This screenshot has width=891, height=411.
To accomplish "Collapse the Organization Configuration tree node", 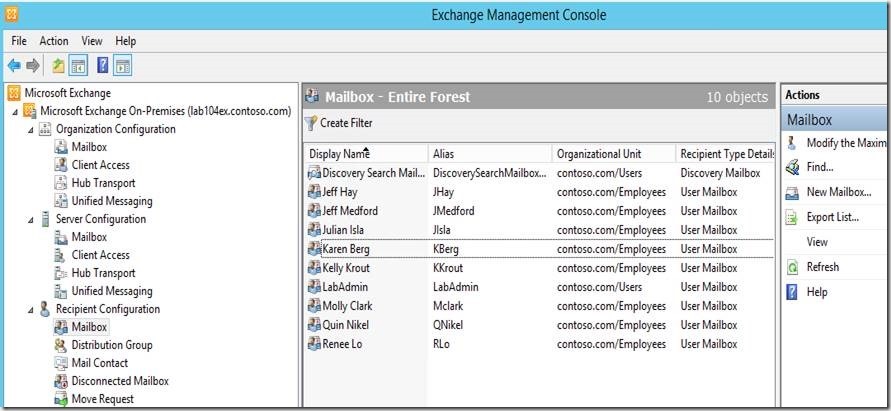I will tap(30, 130).
